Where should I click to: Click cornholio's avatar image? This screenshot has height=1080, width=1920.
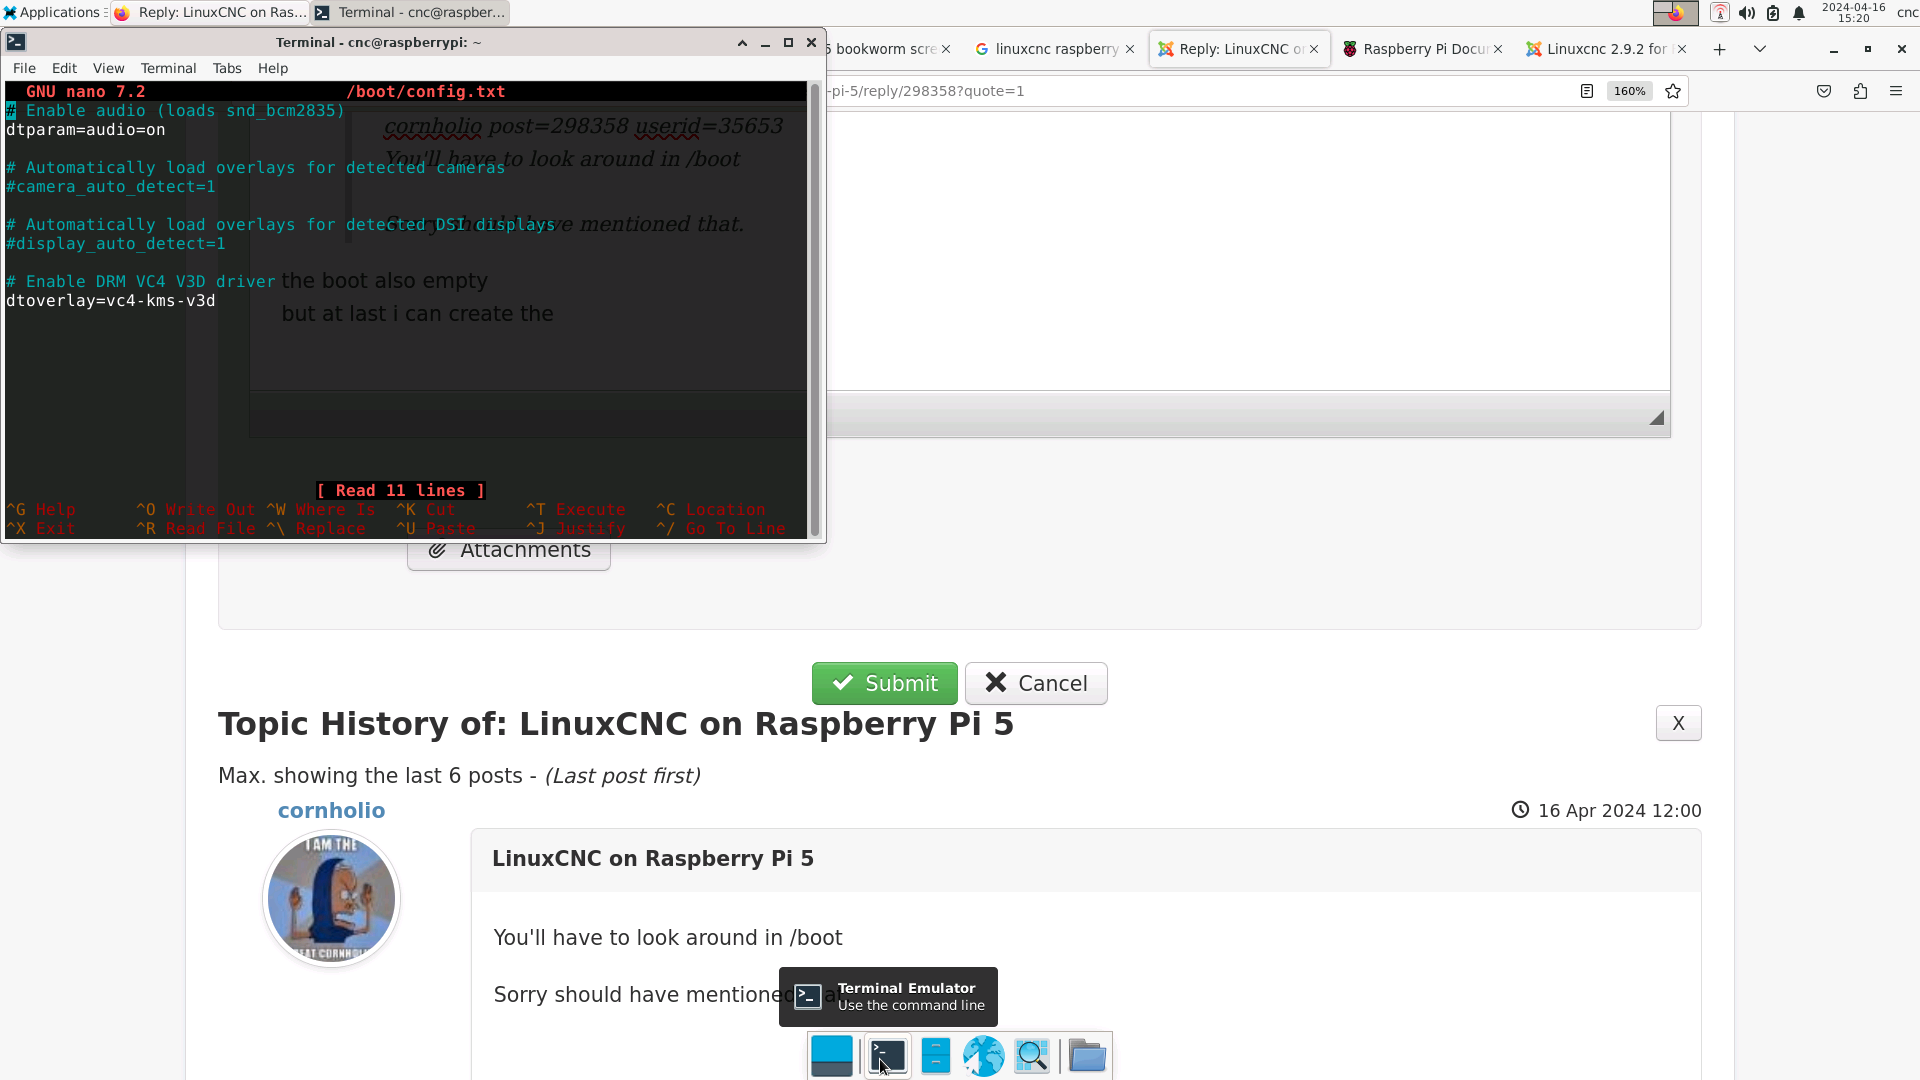[x=331, y=898]
